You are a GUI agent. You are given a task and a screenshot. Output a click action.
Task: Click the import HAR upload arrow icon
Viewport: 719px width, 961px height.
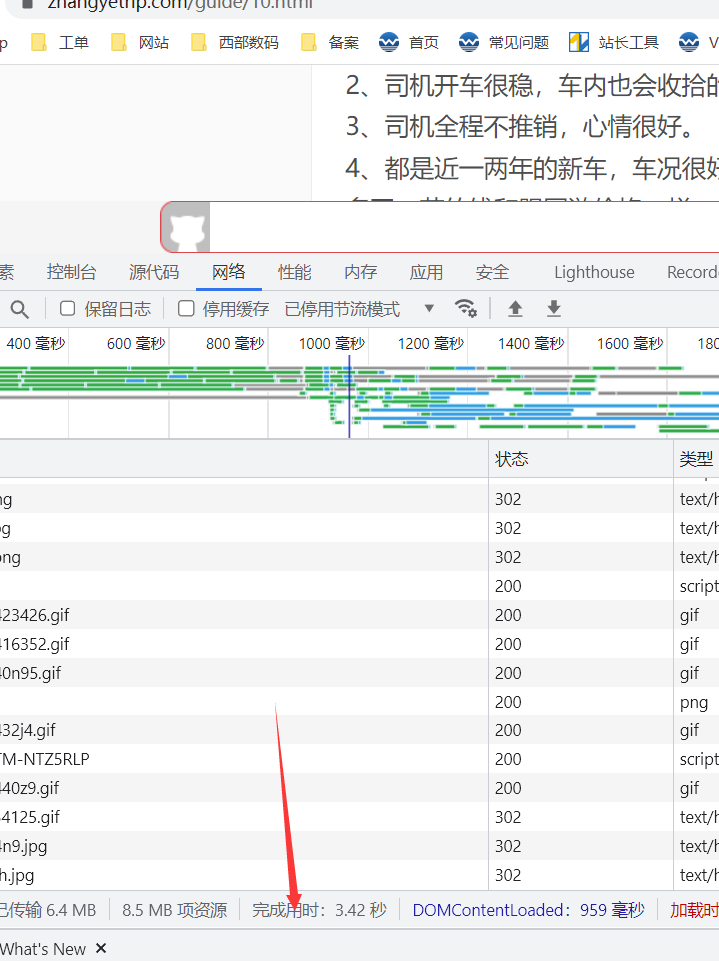pyautogui.click(x=515, y=308)
